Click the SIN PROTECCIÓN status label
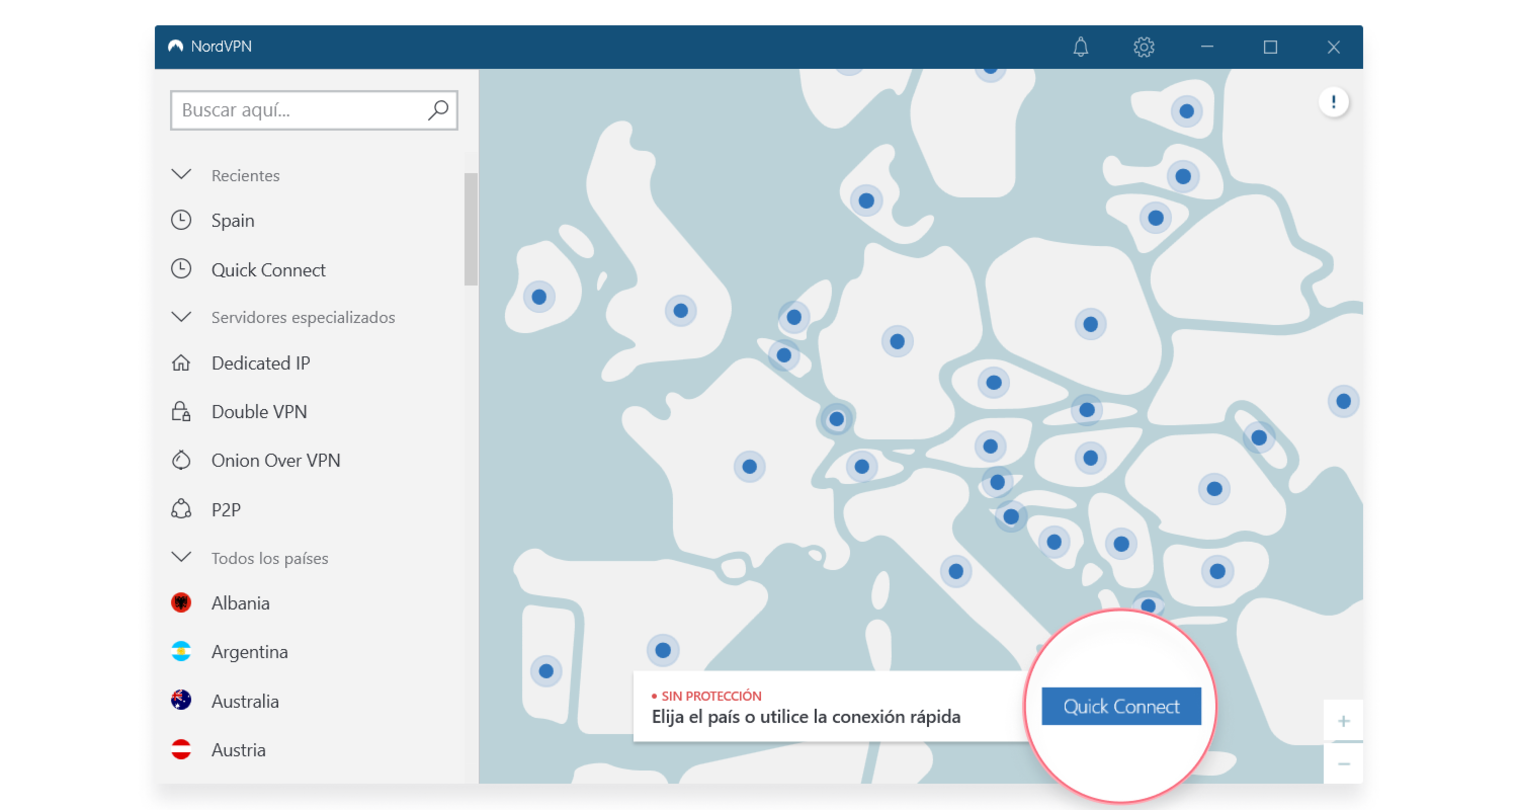 (711, 696)
